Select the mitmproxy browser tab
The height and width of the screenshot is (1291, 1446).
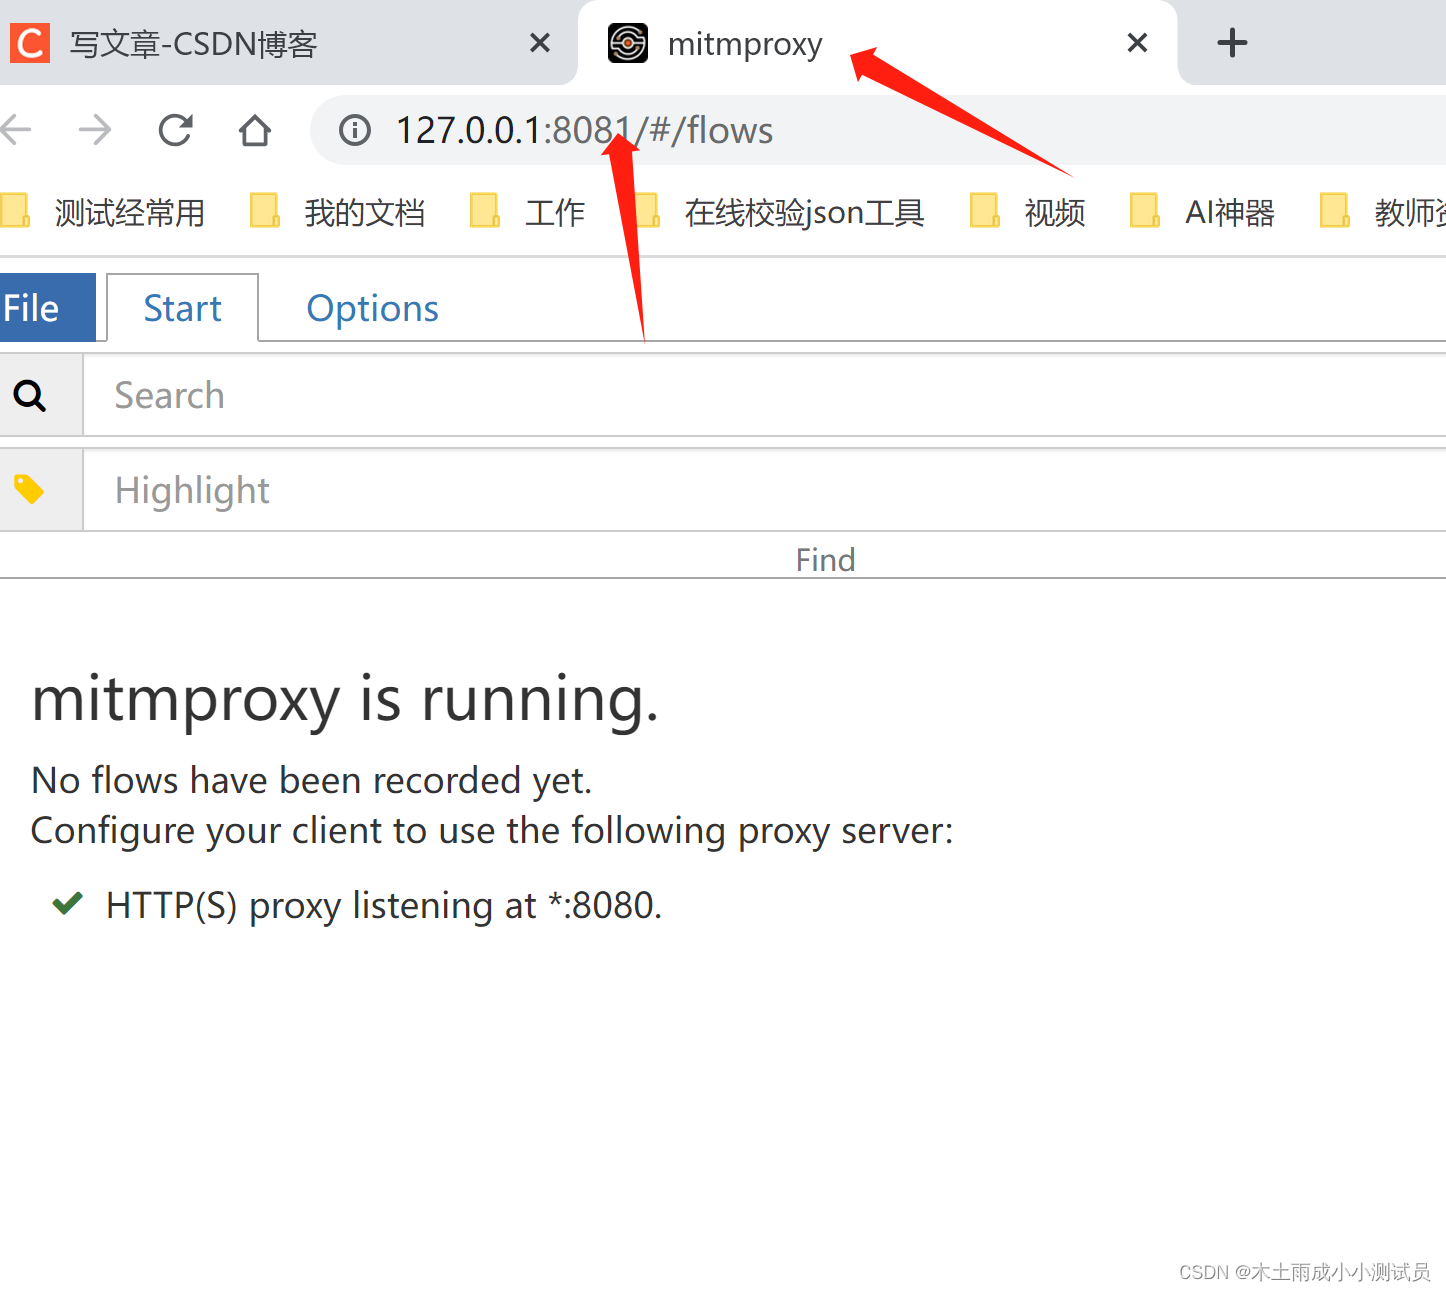(878, 43)
